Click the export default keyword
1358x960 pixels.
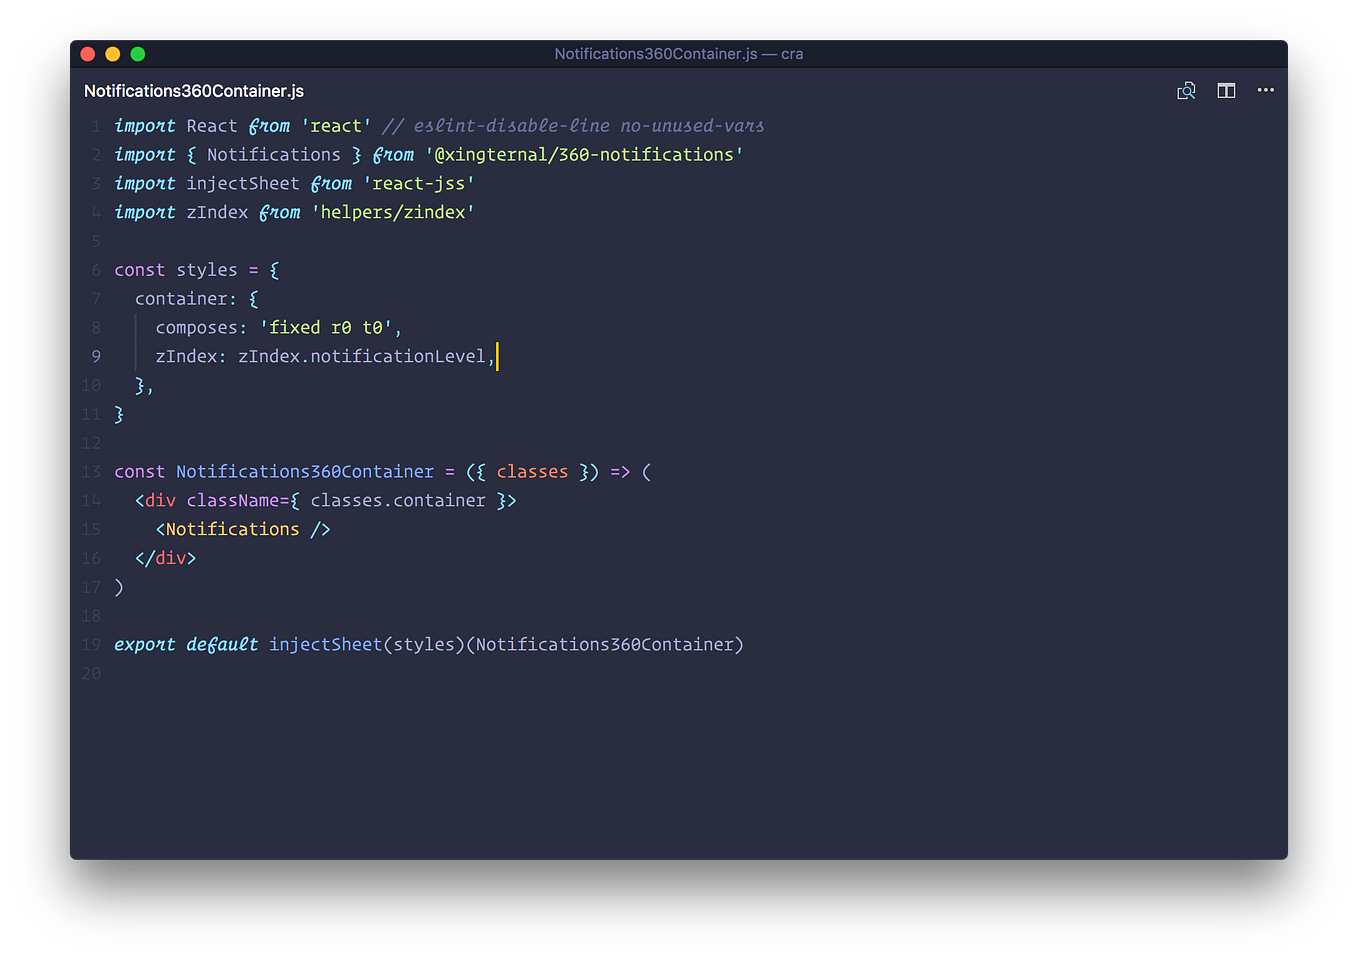point(185,644)
